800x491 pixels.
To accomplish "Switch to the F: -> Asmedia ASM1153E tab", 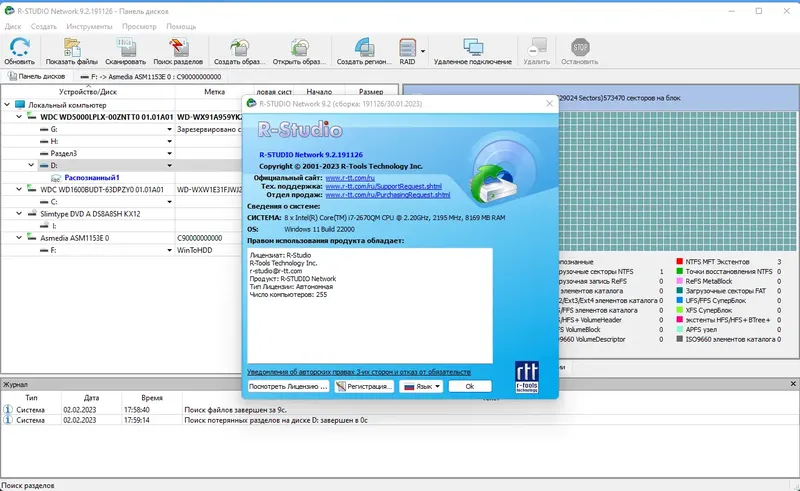I will (151, 77).
